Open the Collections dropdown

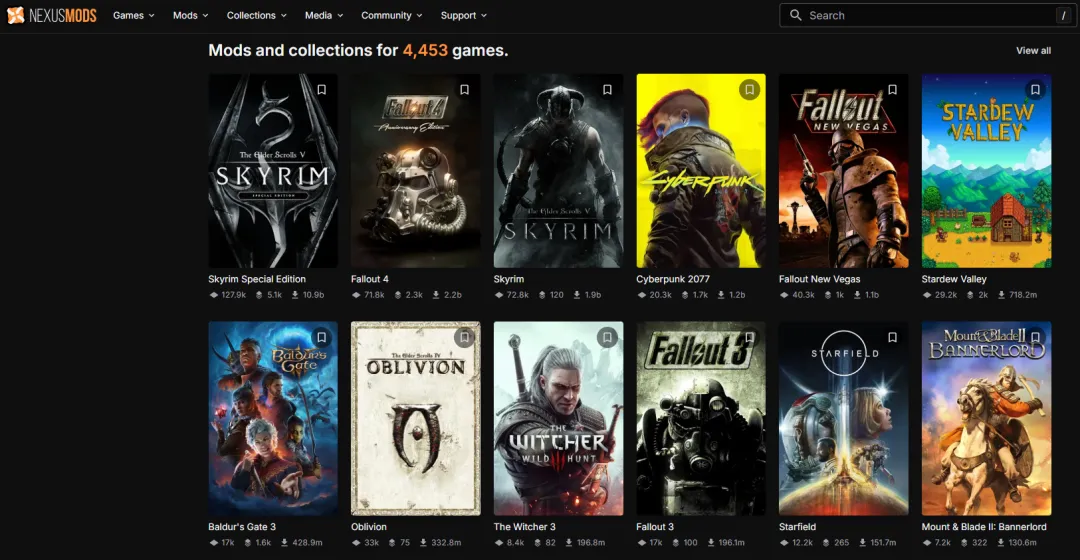tap(256, 15)
